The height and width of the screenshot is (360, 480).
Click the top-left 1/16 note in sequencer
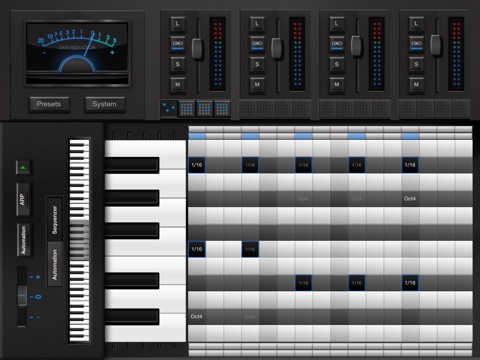(197, 165)
